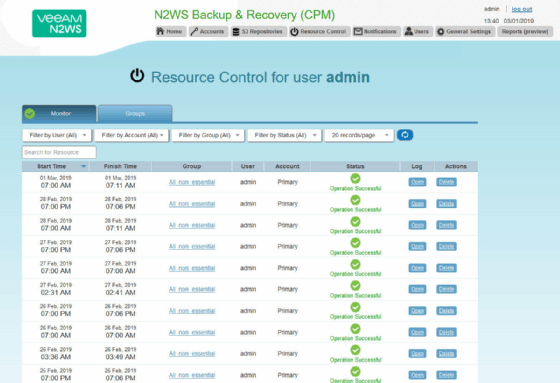Screen dimensions: 560x383
Task: Click the Veeam N2WS logo
Action: click(x=59, y=24)
